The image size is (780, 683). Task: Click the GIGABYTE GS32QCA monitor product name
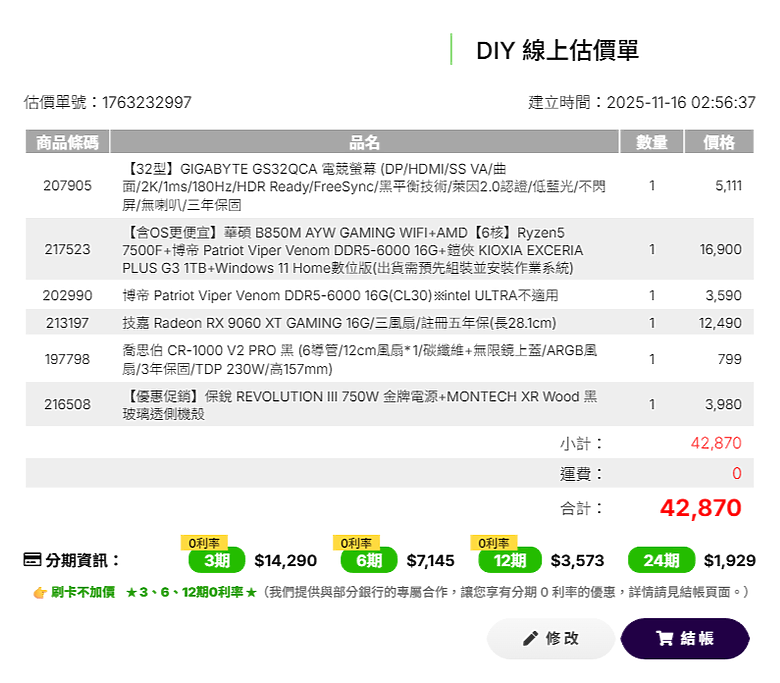click(x=364, y=187)
